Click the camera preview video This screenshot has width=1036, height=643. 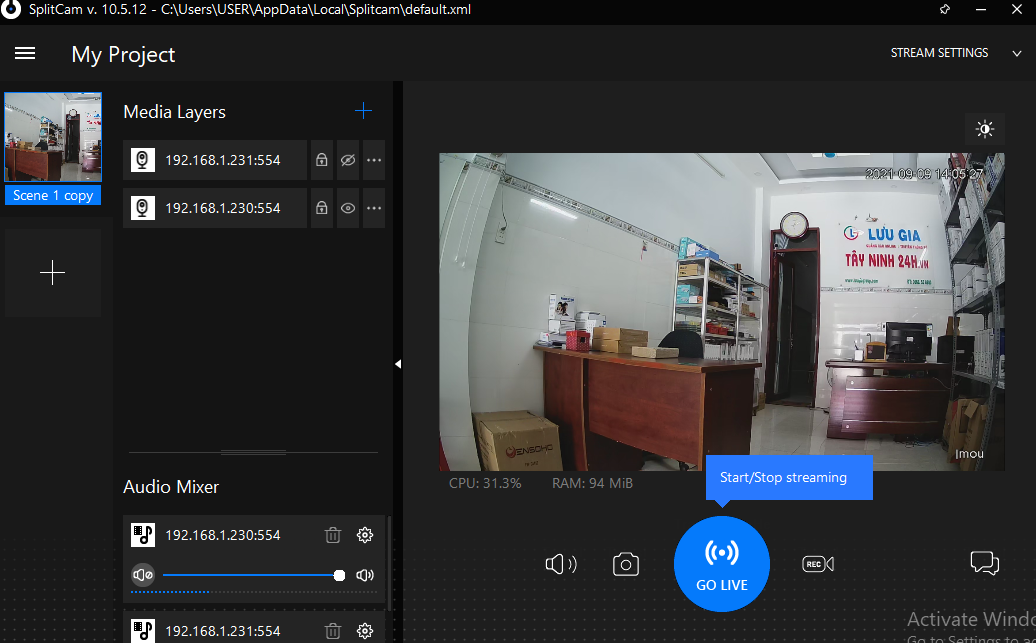(x=722, y=312)
